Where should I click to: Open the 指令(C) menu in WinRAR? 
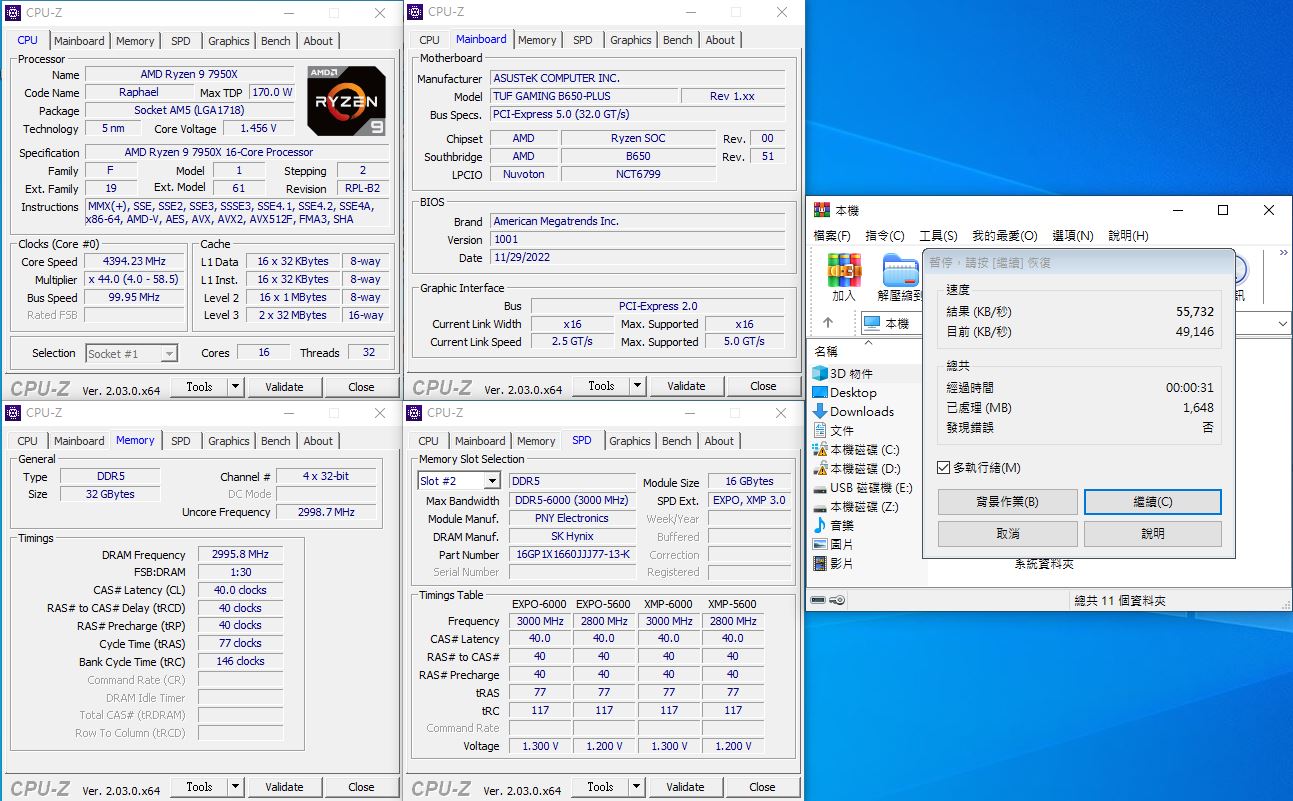pos(885,236)
